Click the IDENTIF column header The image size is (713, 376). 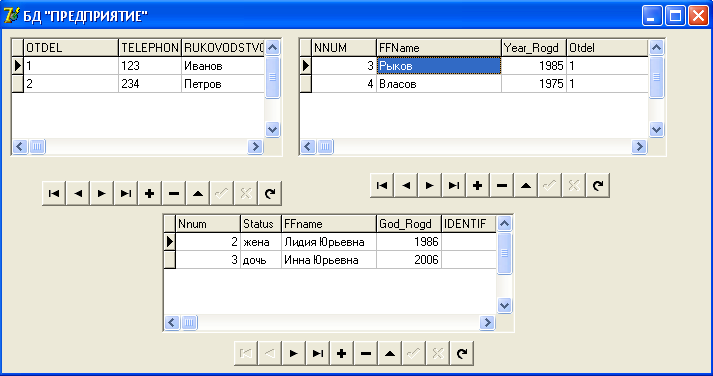point(469,224)
